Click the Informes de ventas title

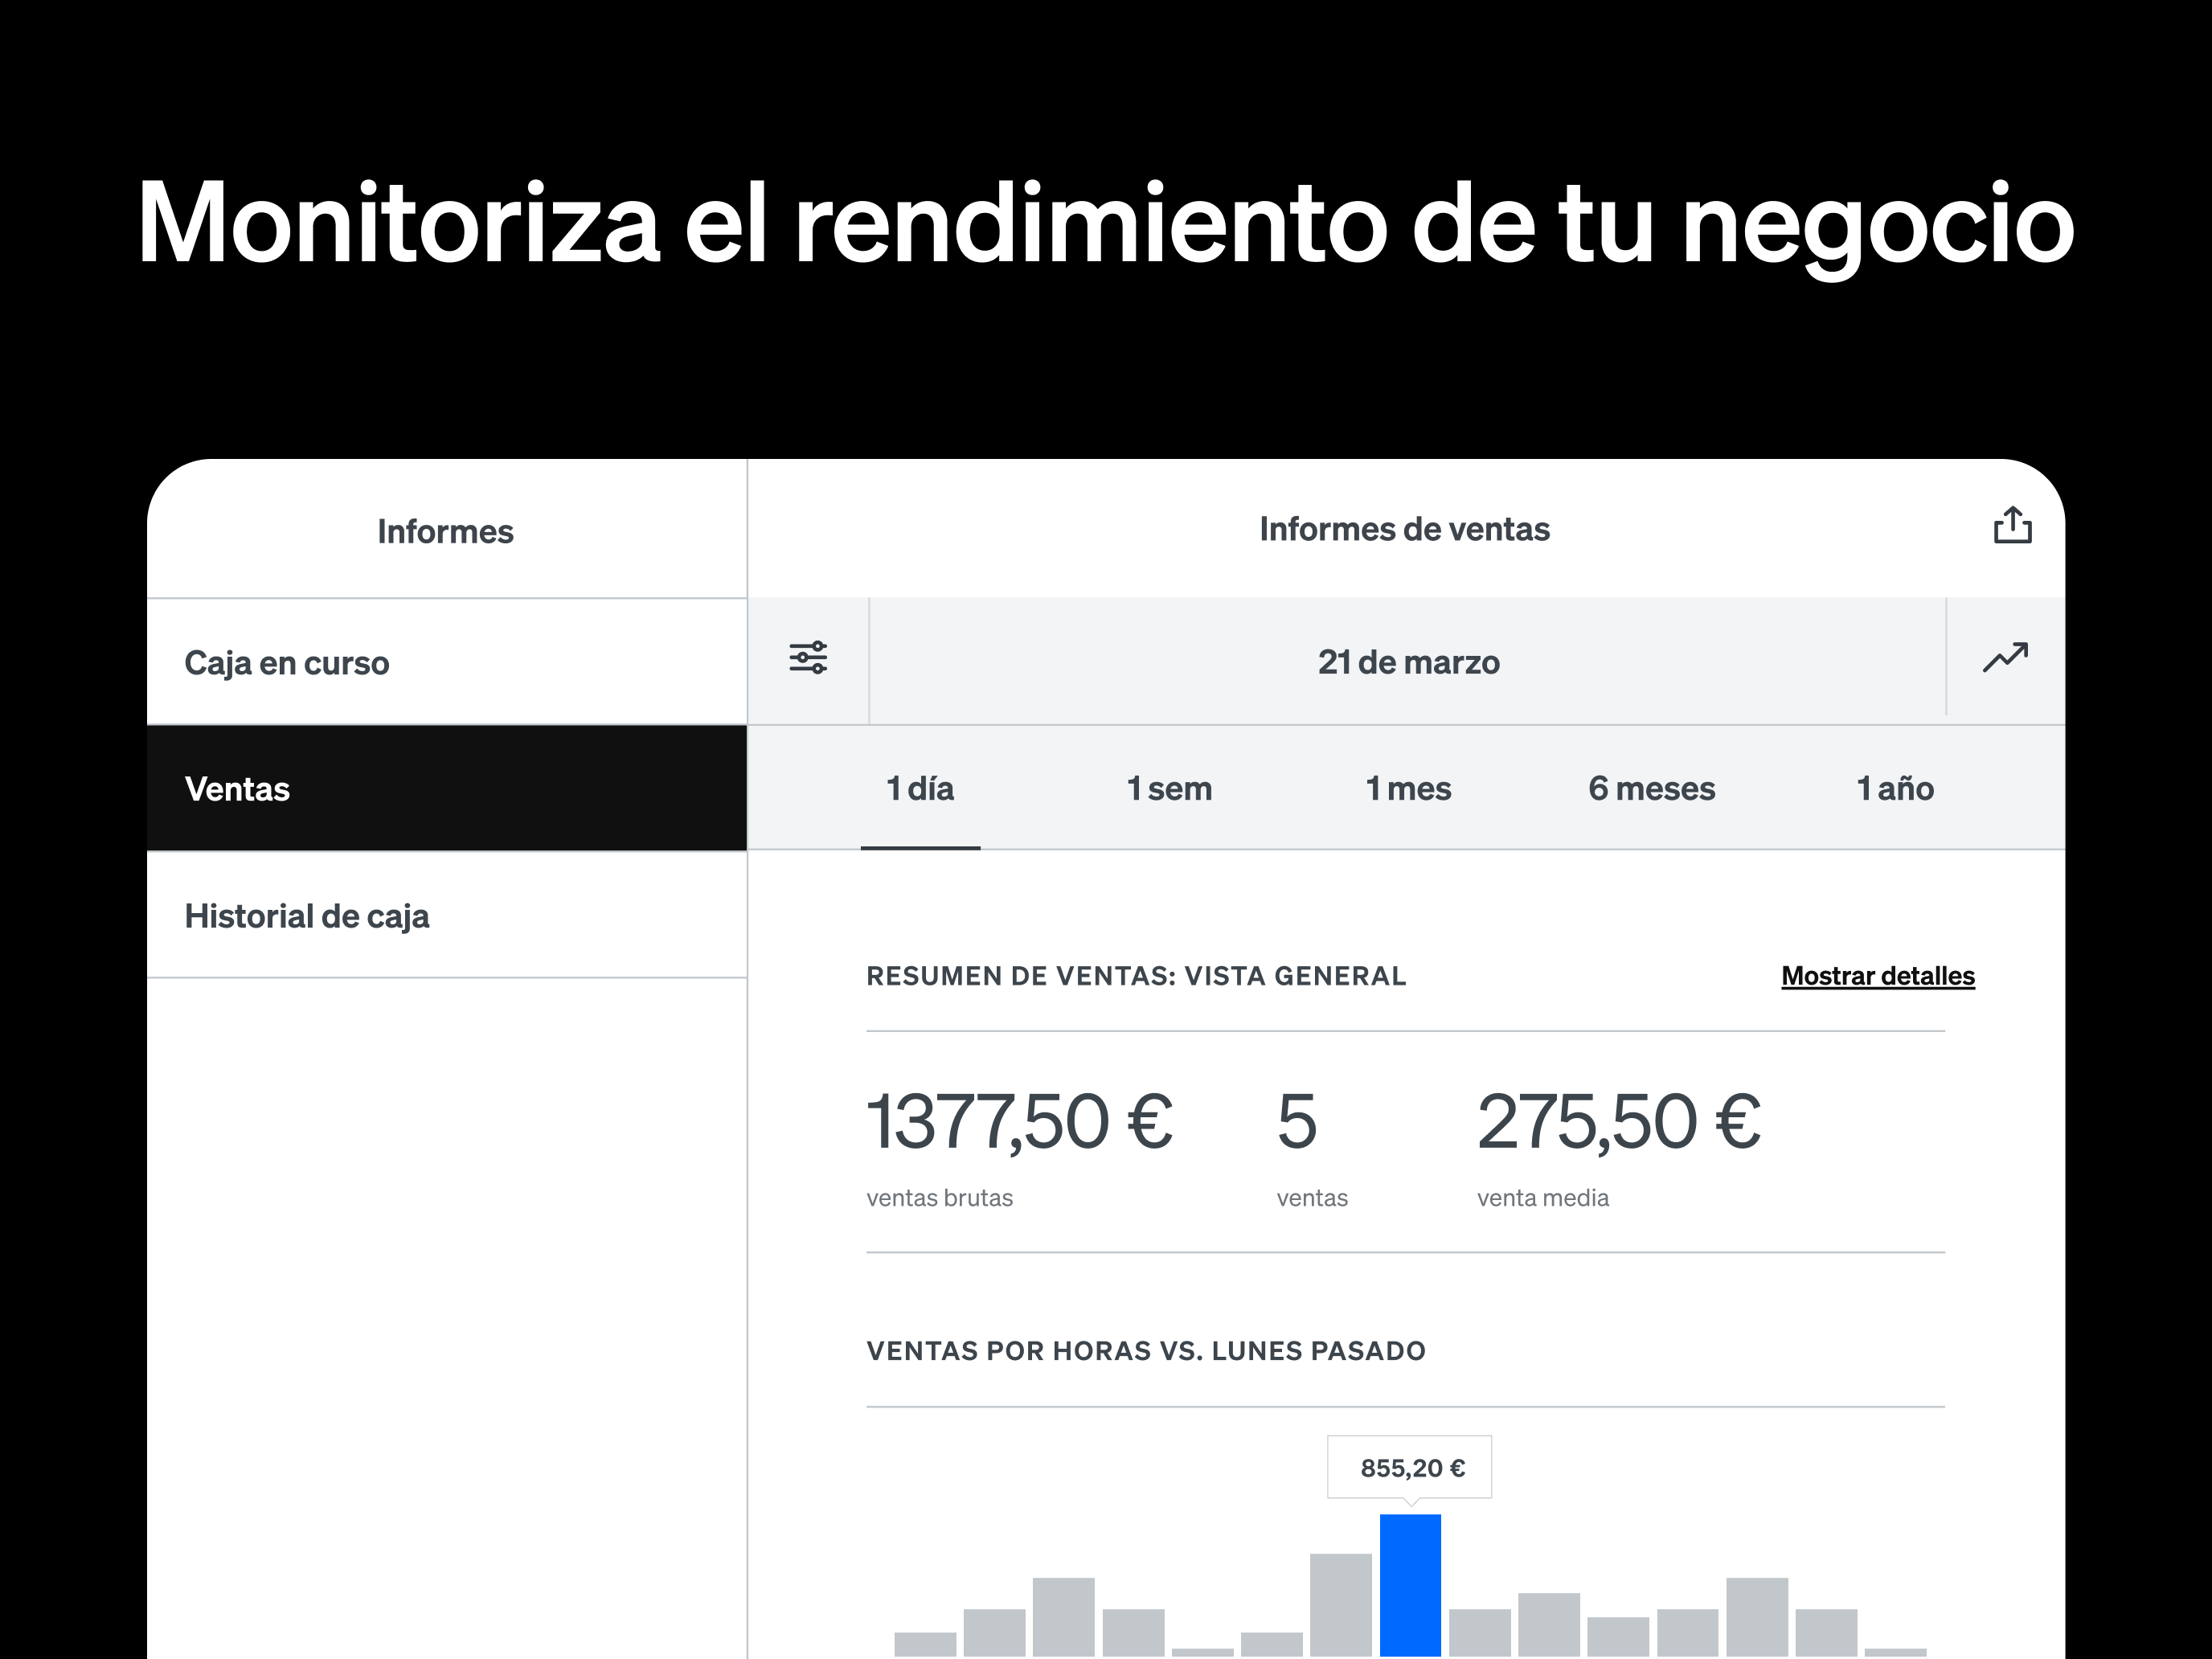coord(1404,529)
